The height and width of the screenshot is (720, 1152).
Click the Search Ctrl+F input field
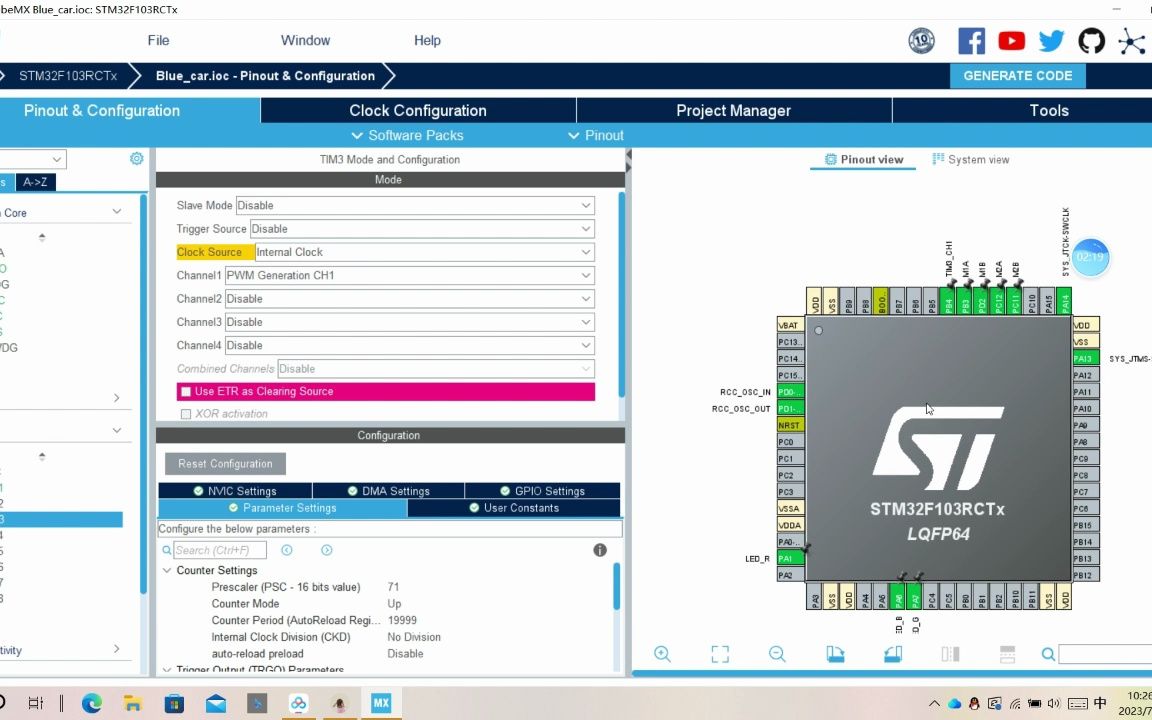pyautogui.click(x=218, y=550)
